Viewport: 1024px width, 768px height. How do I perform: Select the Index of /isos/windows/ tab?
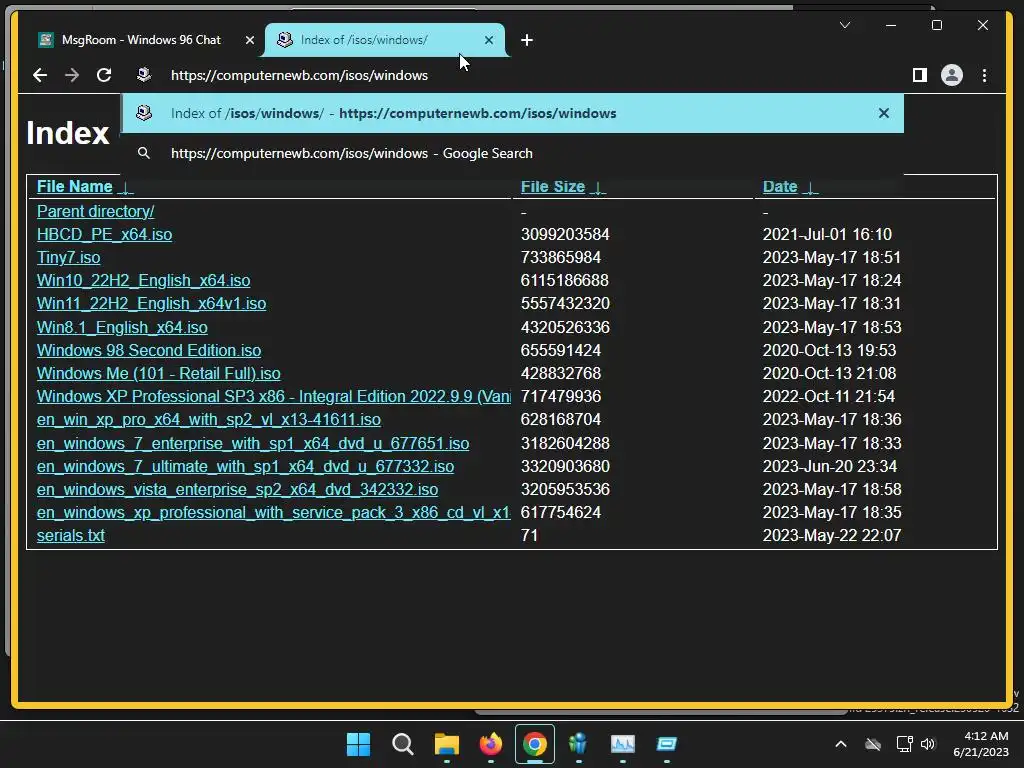(385, 40)
